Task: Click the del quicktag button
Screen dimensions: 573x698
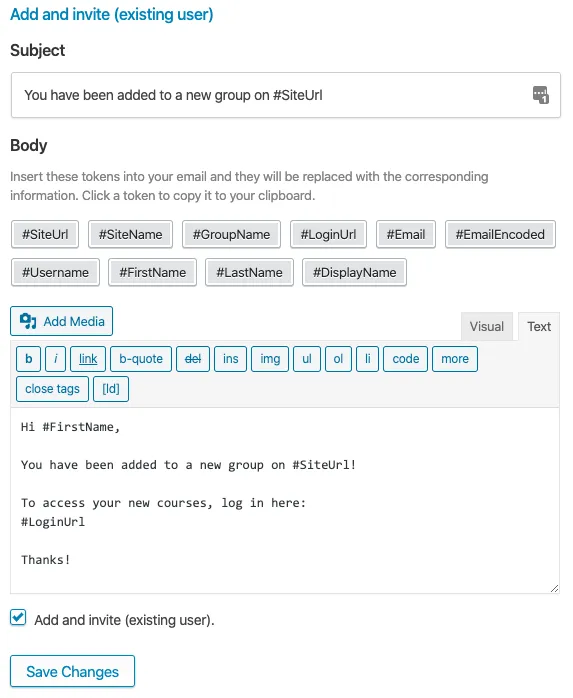Action: point(193,359)
